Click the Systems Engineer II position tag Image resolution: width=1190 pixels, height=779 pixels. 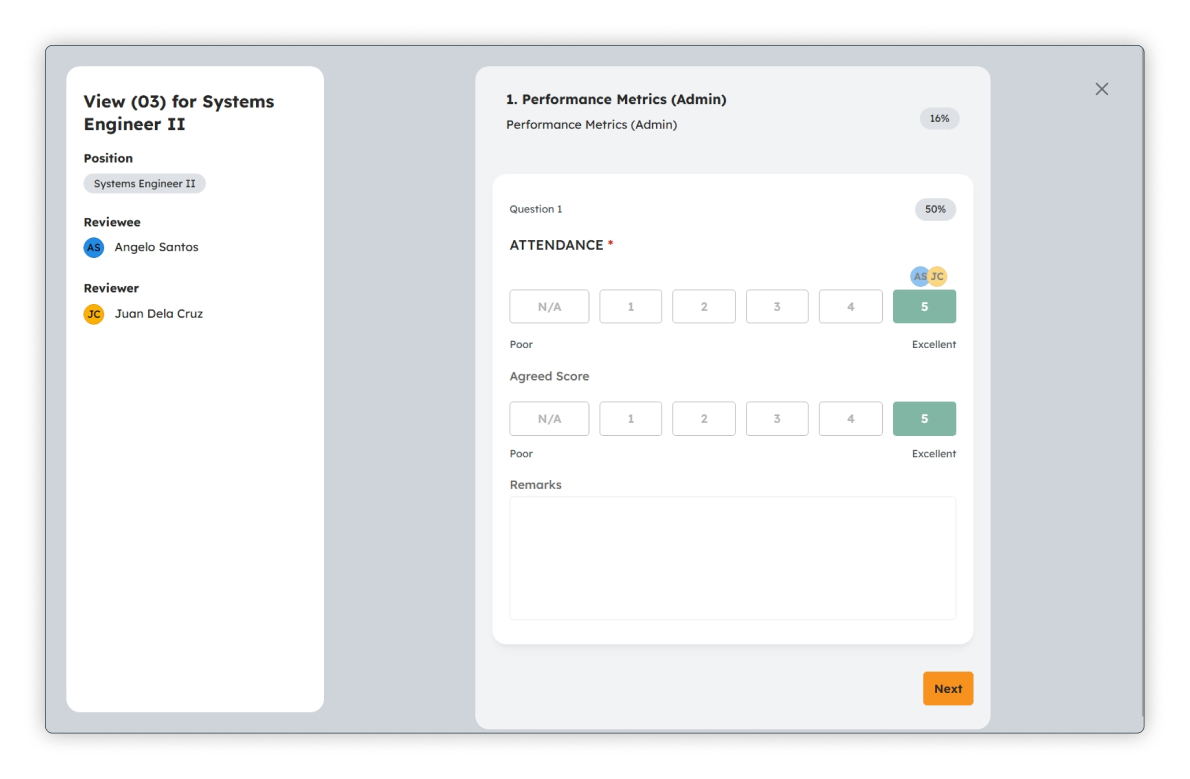click(x=144, y=184)
